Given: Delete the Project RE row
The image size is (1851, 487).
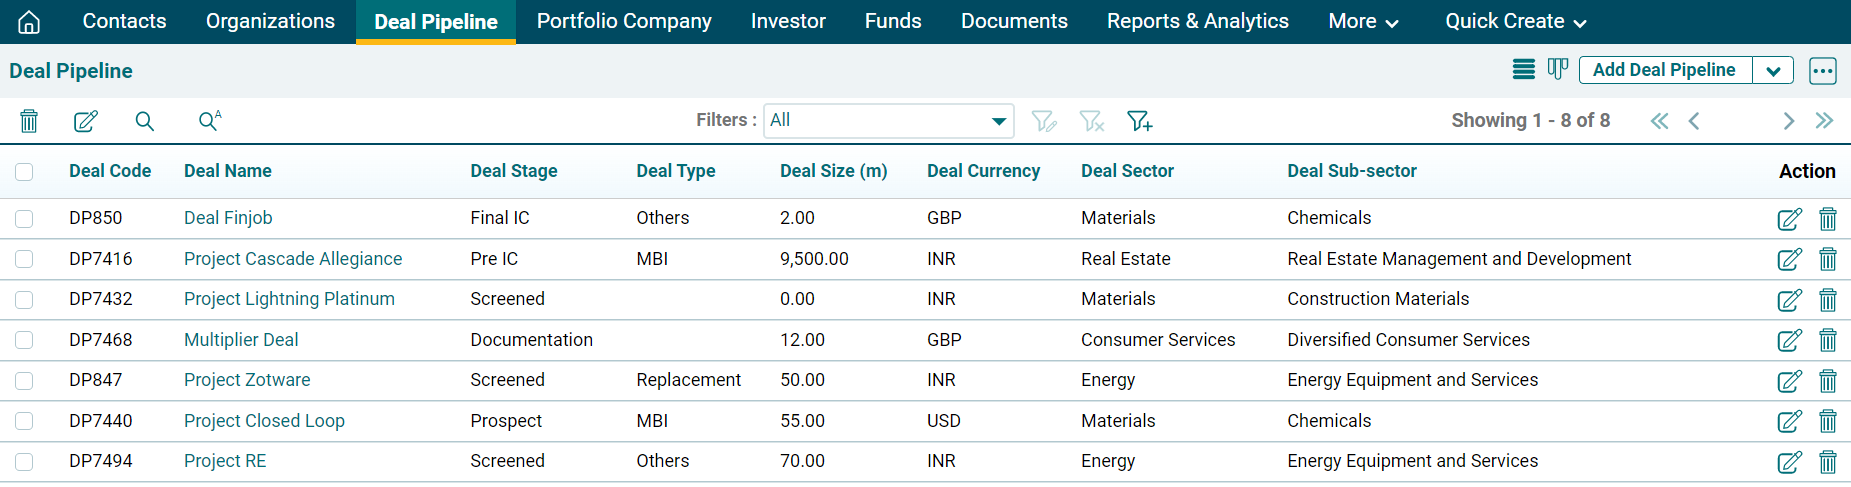Looking at the screenshot, I should (1827, 462).
